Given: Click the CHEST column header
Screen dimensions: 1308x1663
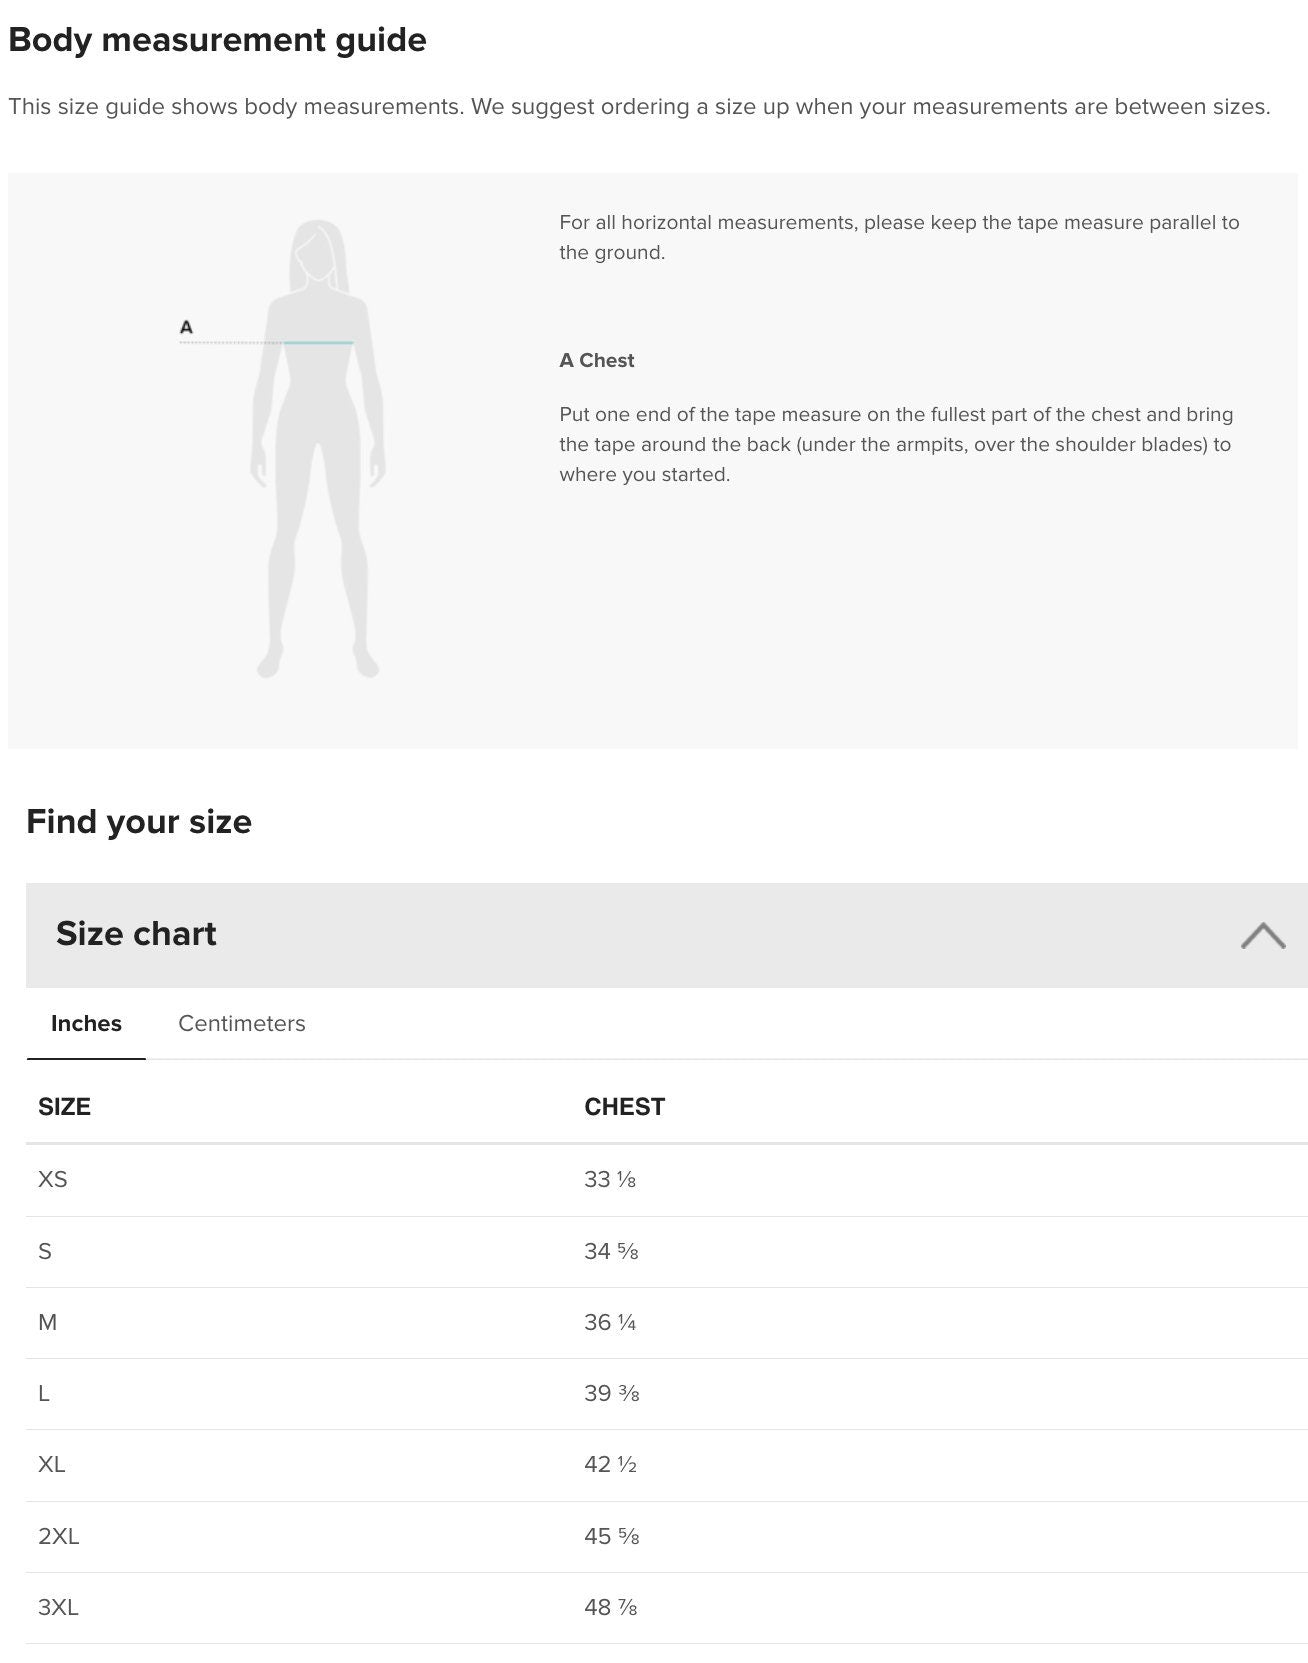Looking at the screenshot, I should coord(624,1107).
